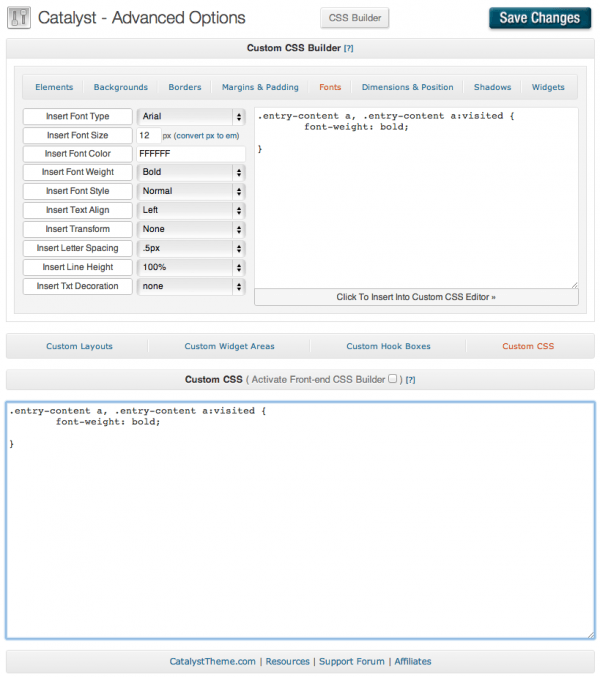Open the Font Type dropdown showing Arial
The image size is (600, 677).
pos(191,116)
